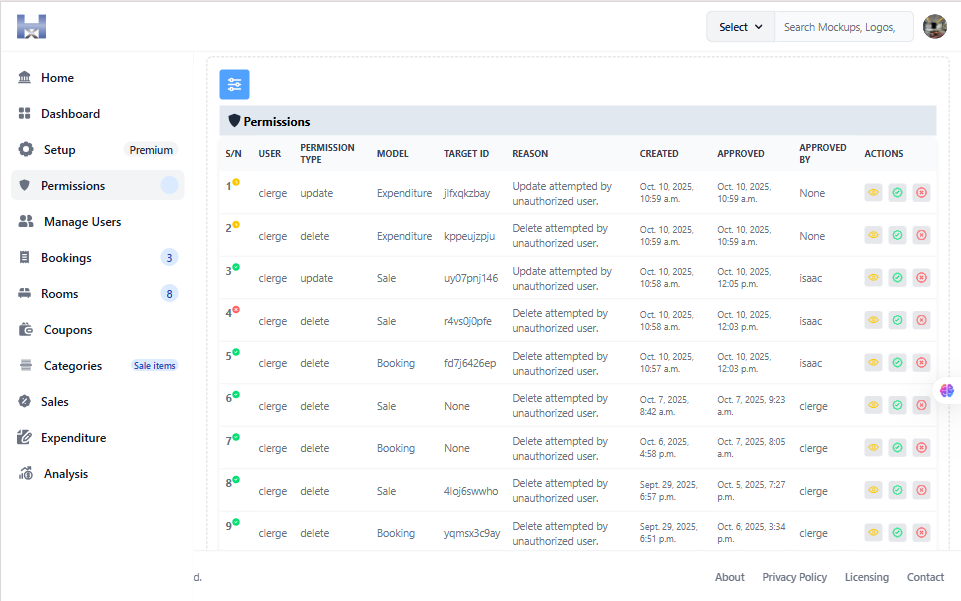Click the approve icon for target uy07pnj146

pyautogui.click(x=897, y=278)
